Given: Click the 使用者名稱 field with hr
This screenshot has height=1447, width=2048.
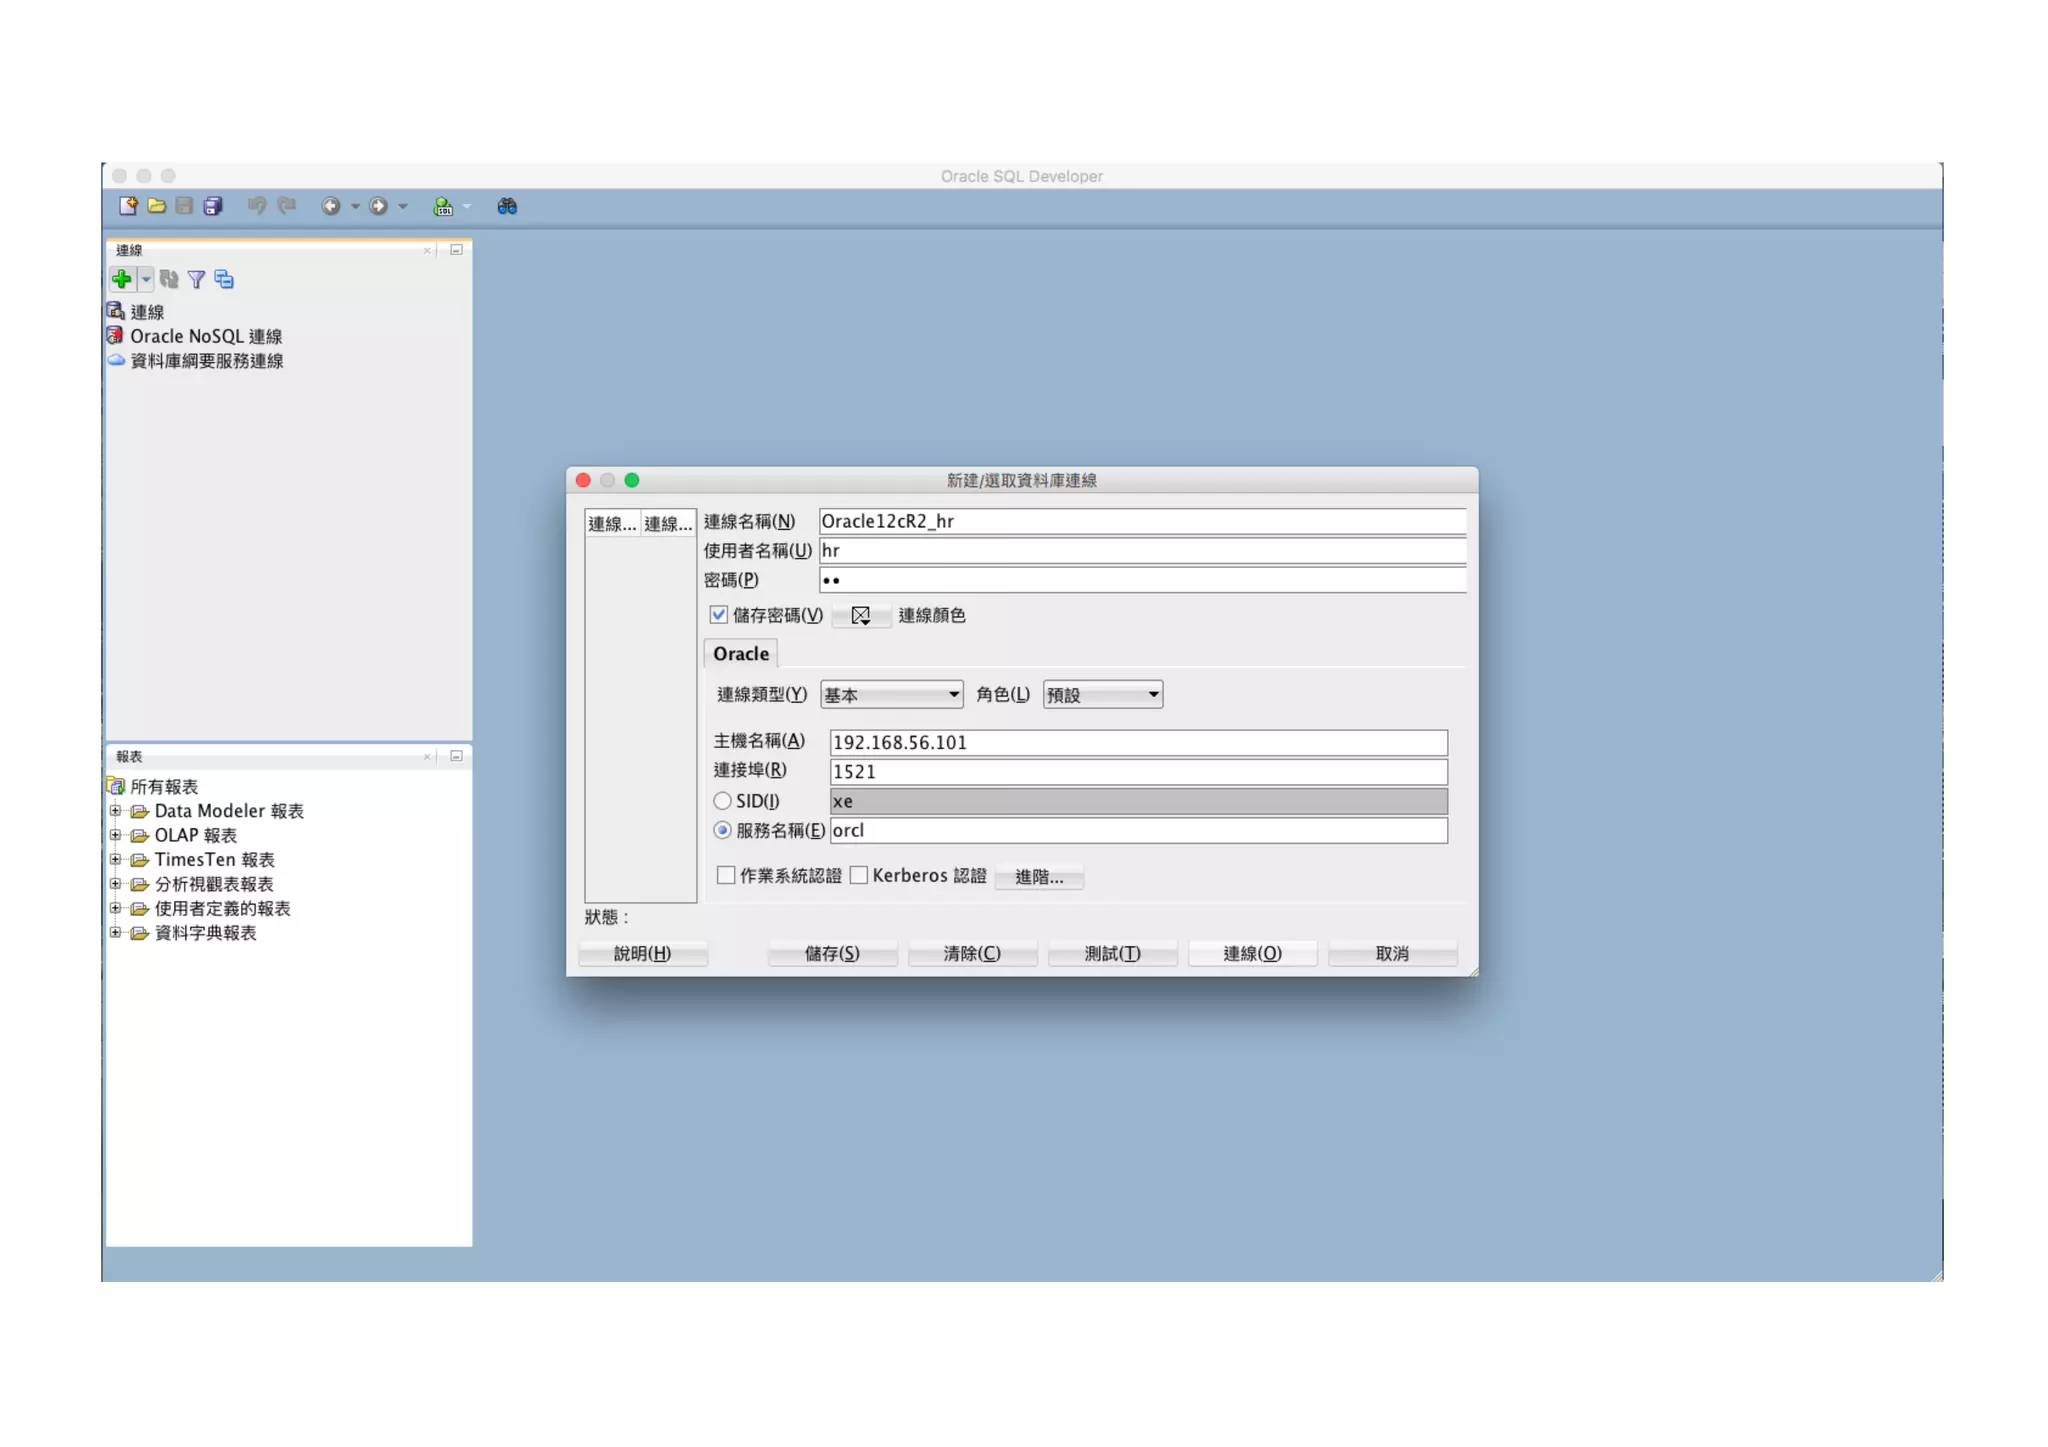Looking at the screenshot, I should pos(1143,550).
